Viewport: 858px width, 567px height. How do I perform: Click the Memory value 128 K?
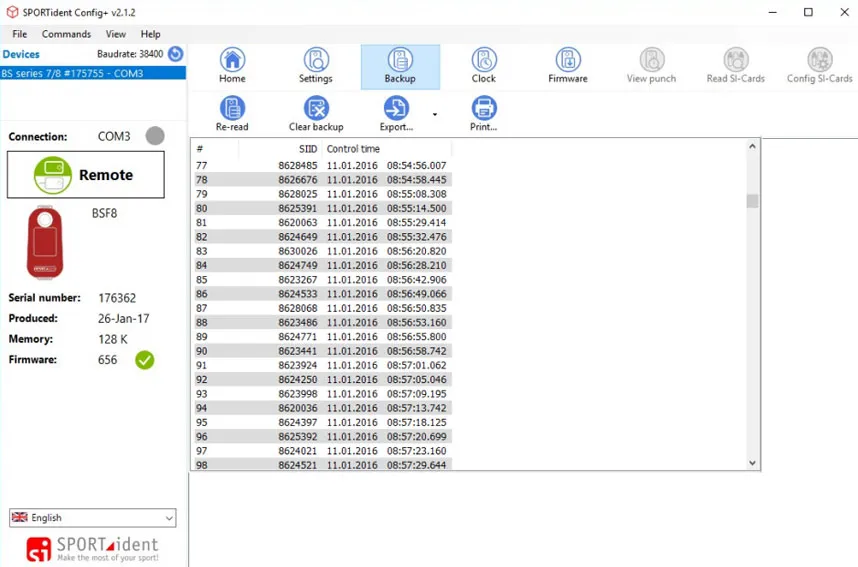[x=113, y=339]
